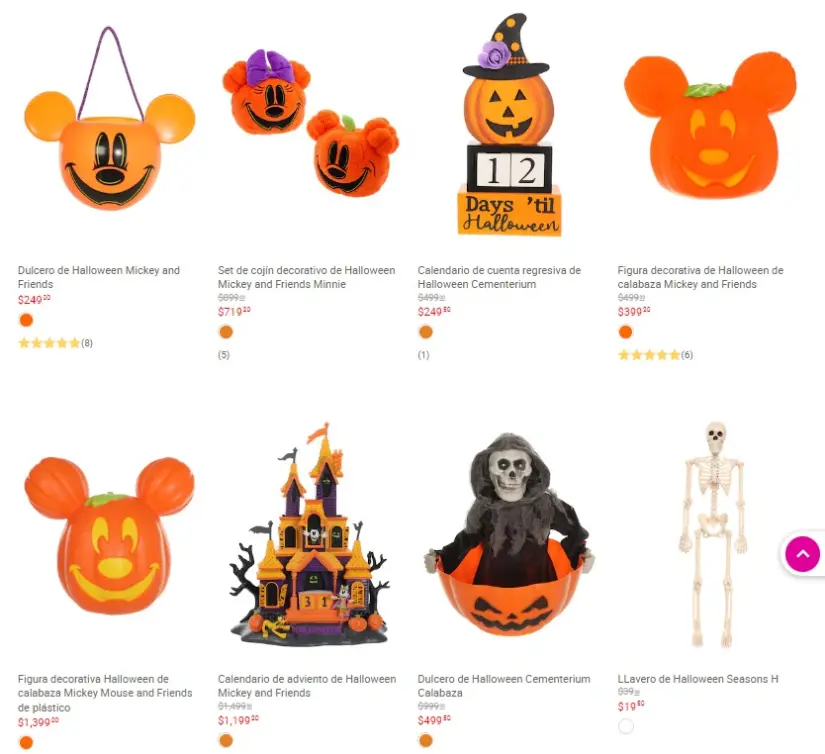Open Calendario de cuenta regresiva Cementerium link
Screen dimensions: 825x754
499,277
